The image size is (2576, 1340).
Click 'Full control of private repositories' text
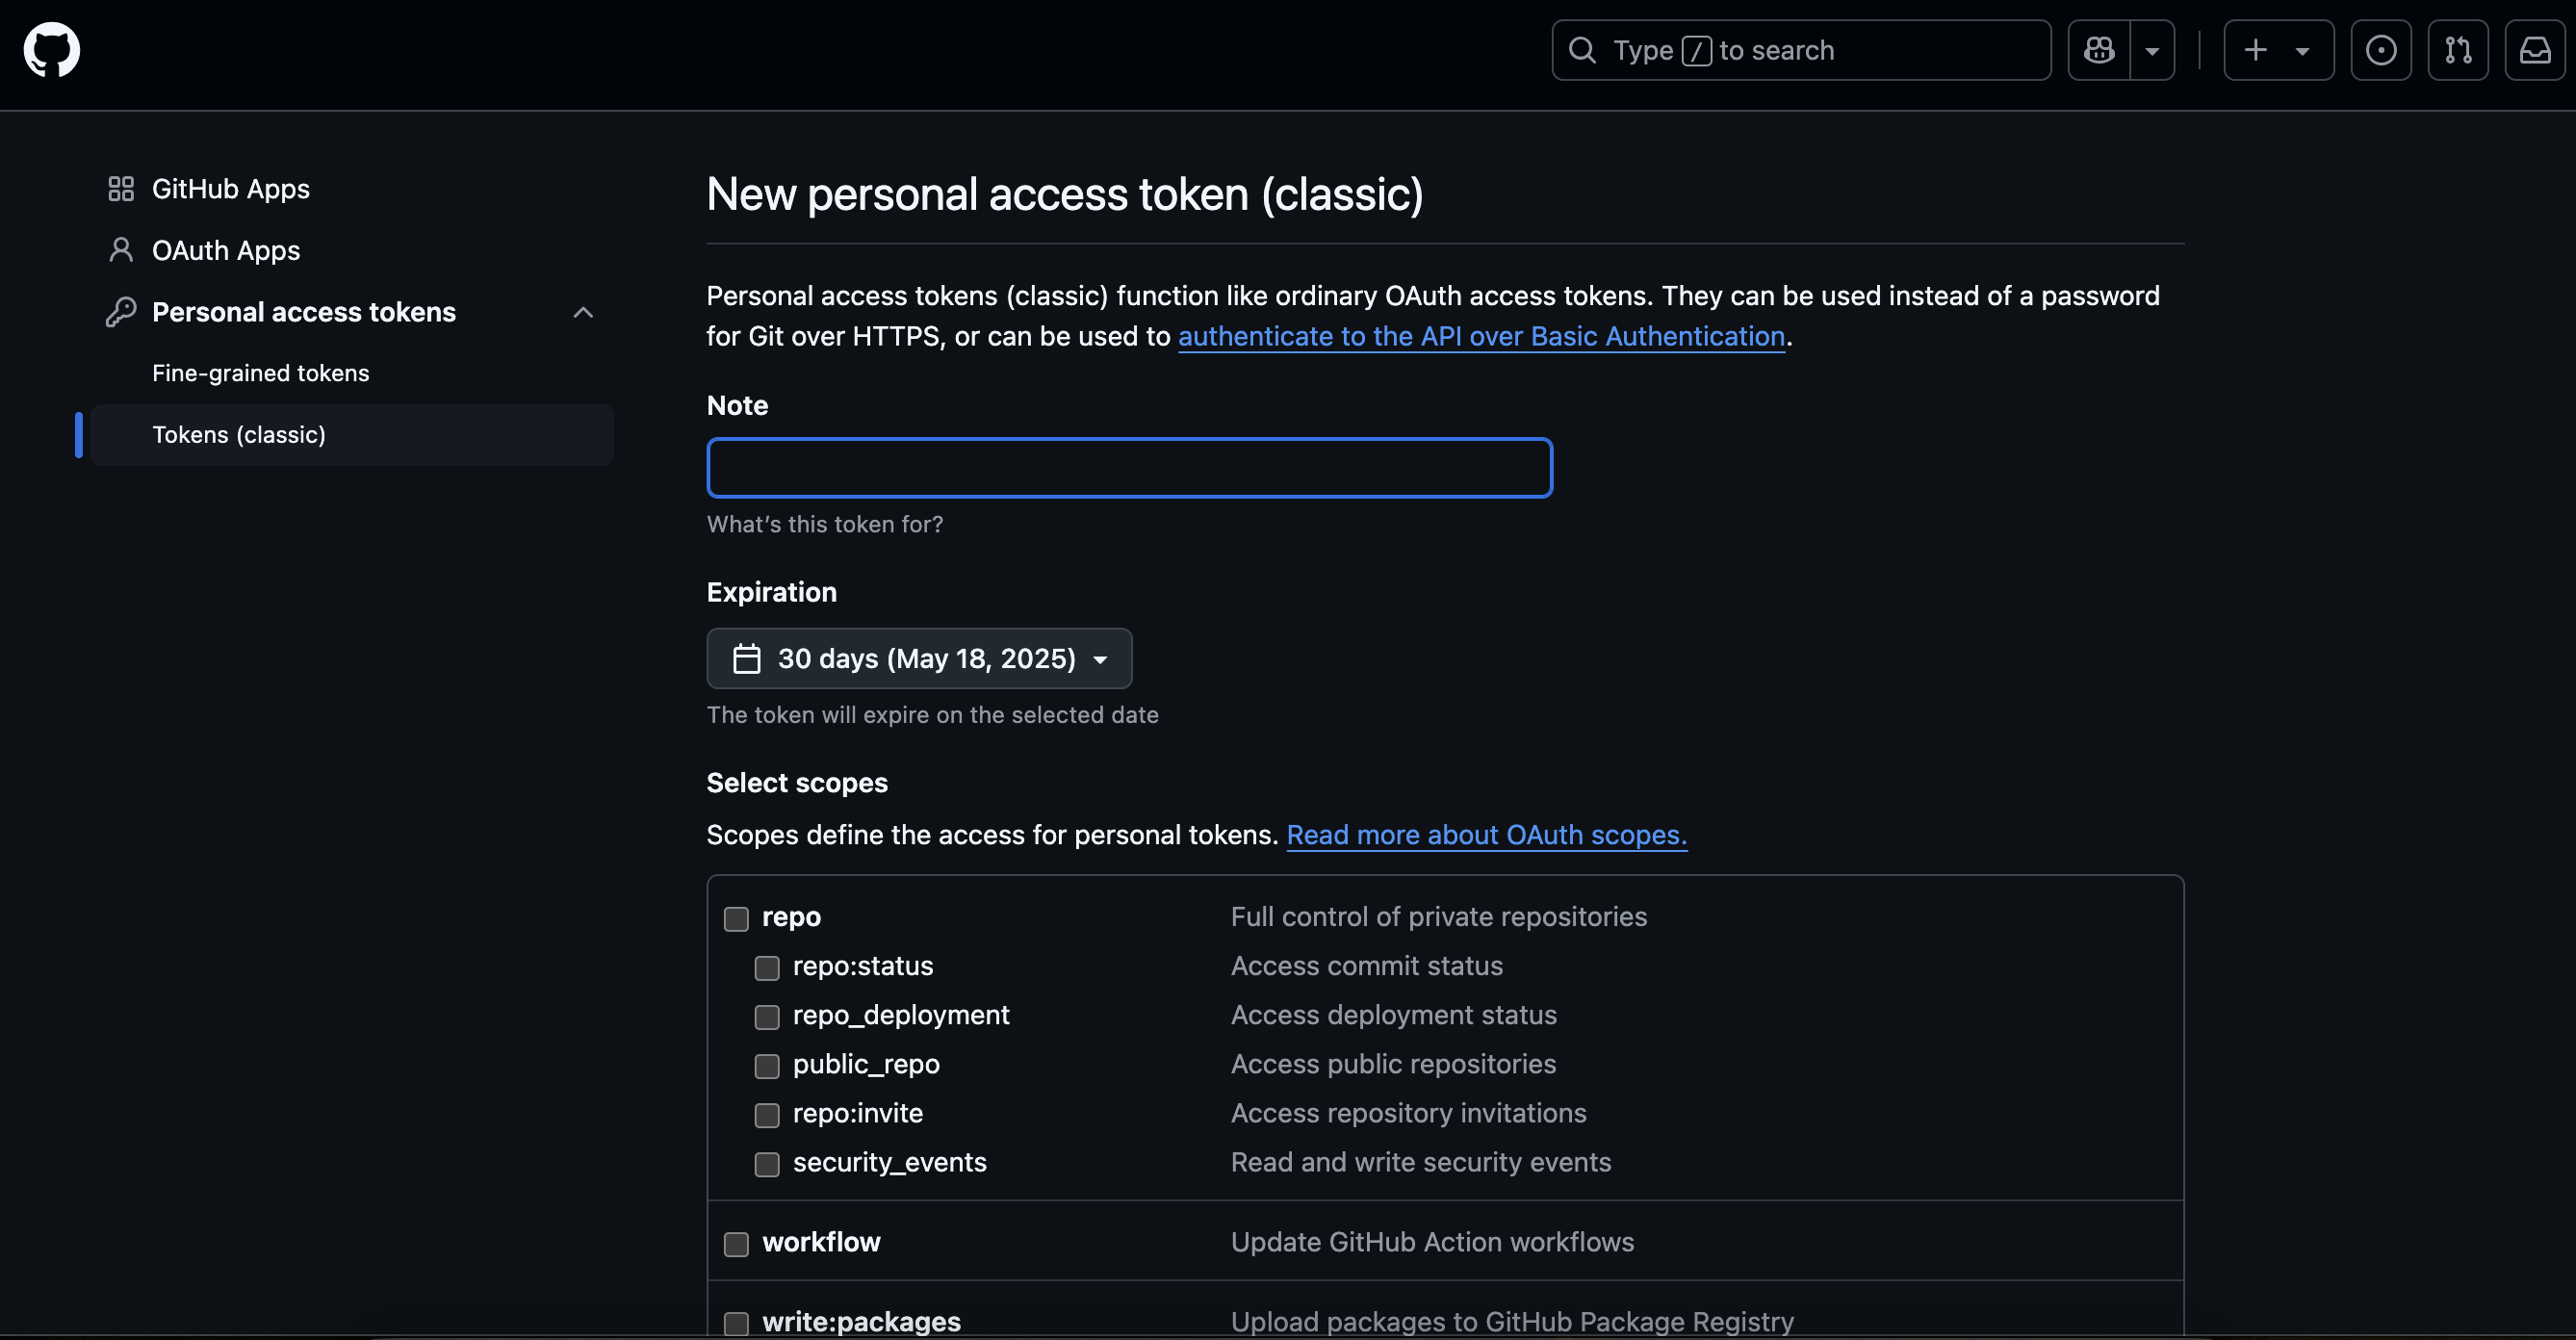coord(1438,917)
